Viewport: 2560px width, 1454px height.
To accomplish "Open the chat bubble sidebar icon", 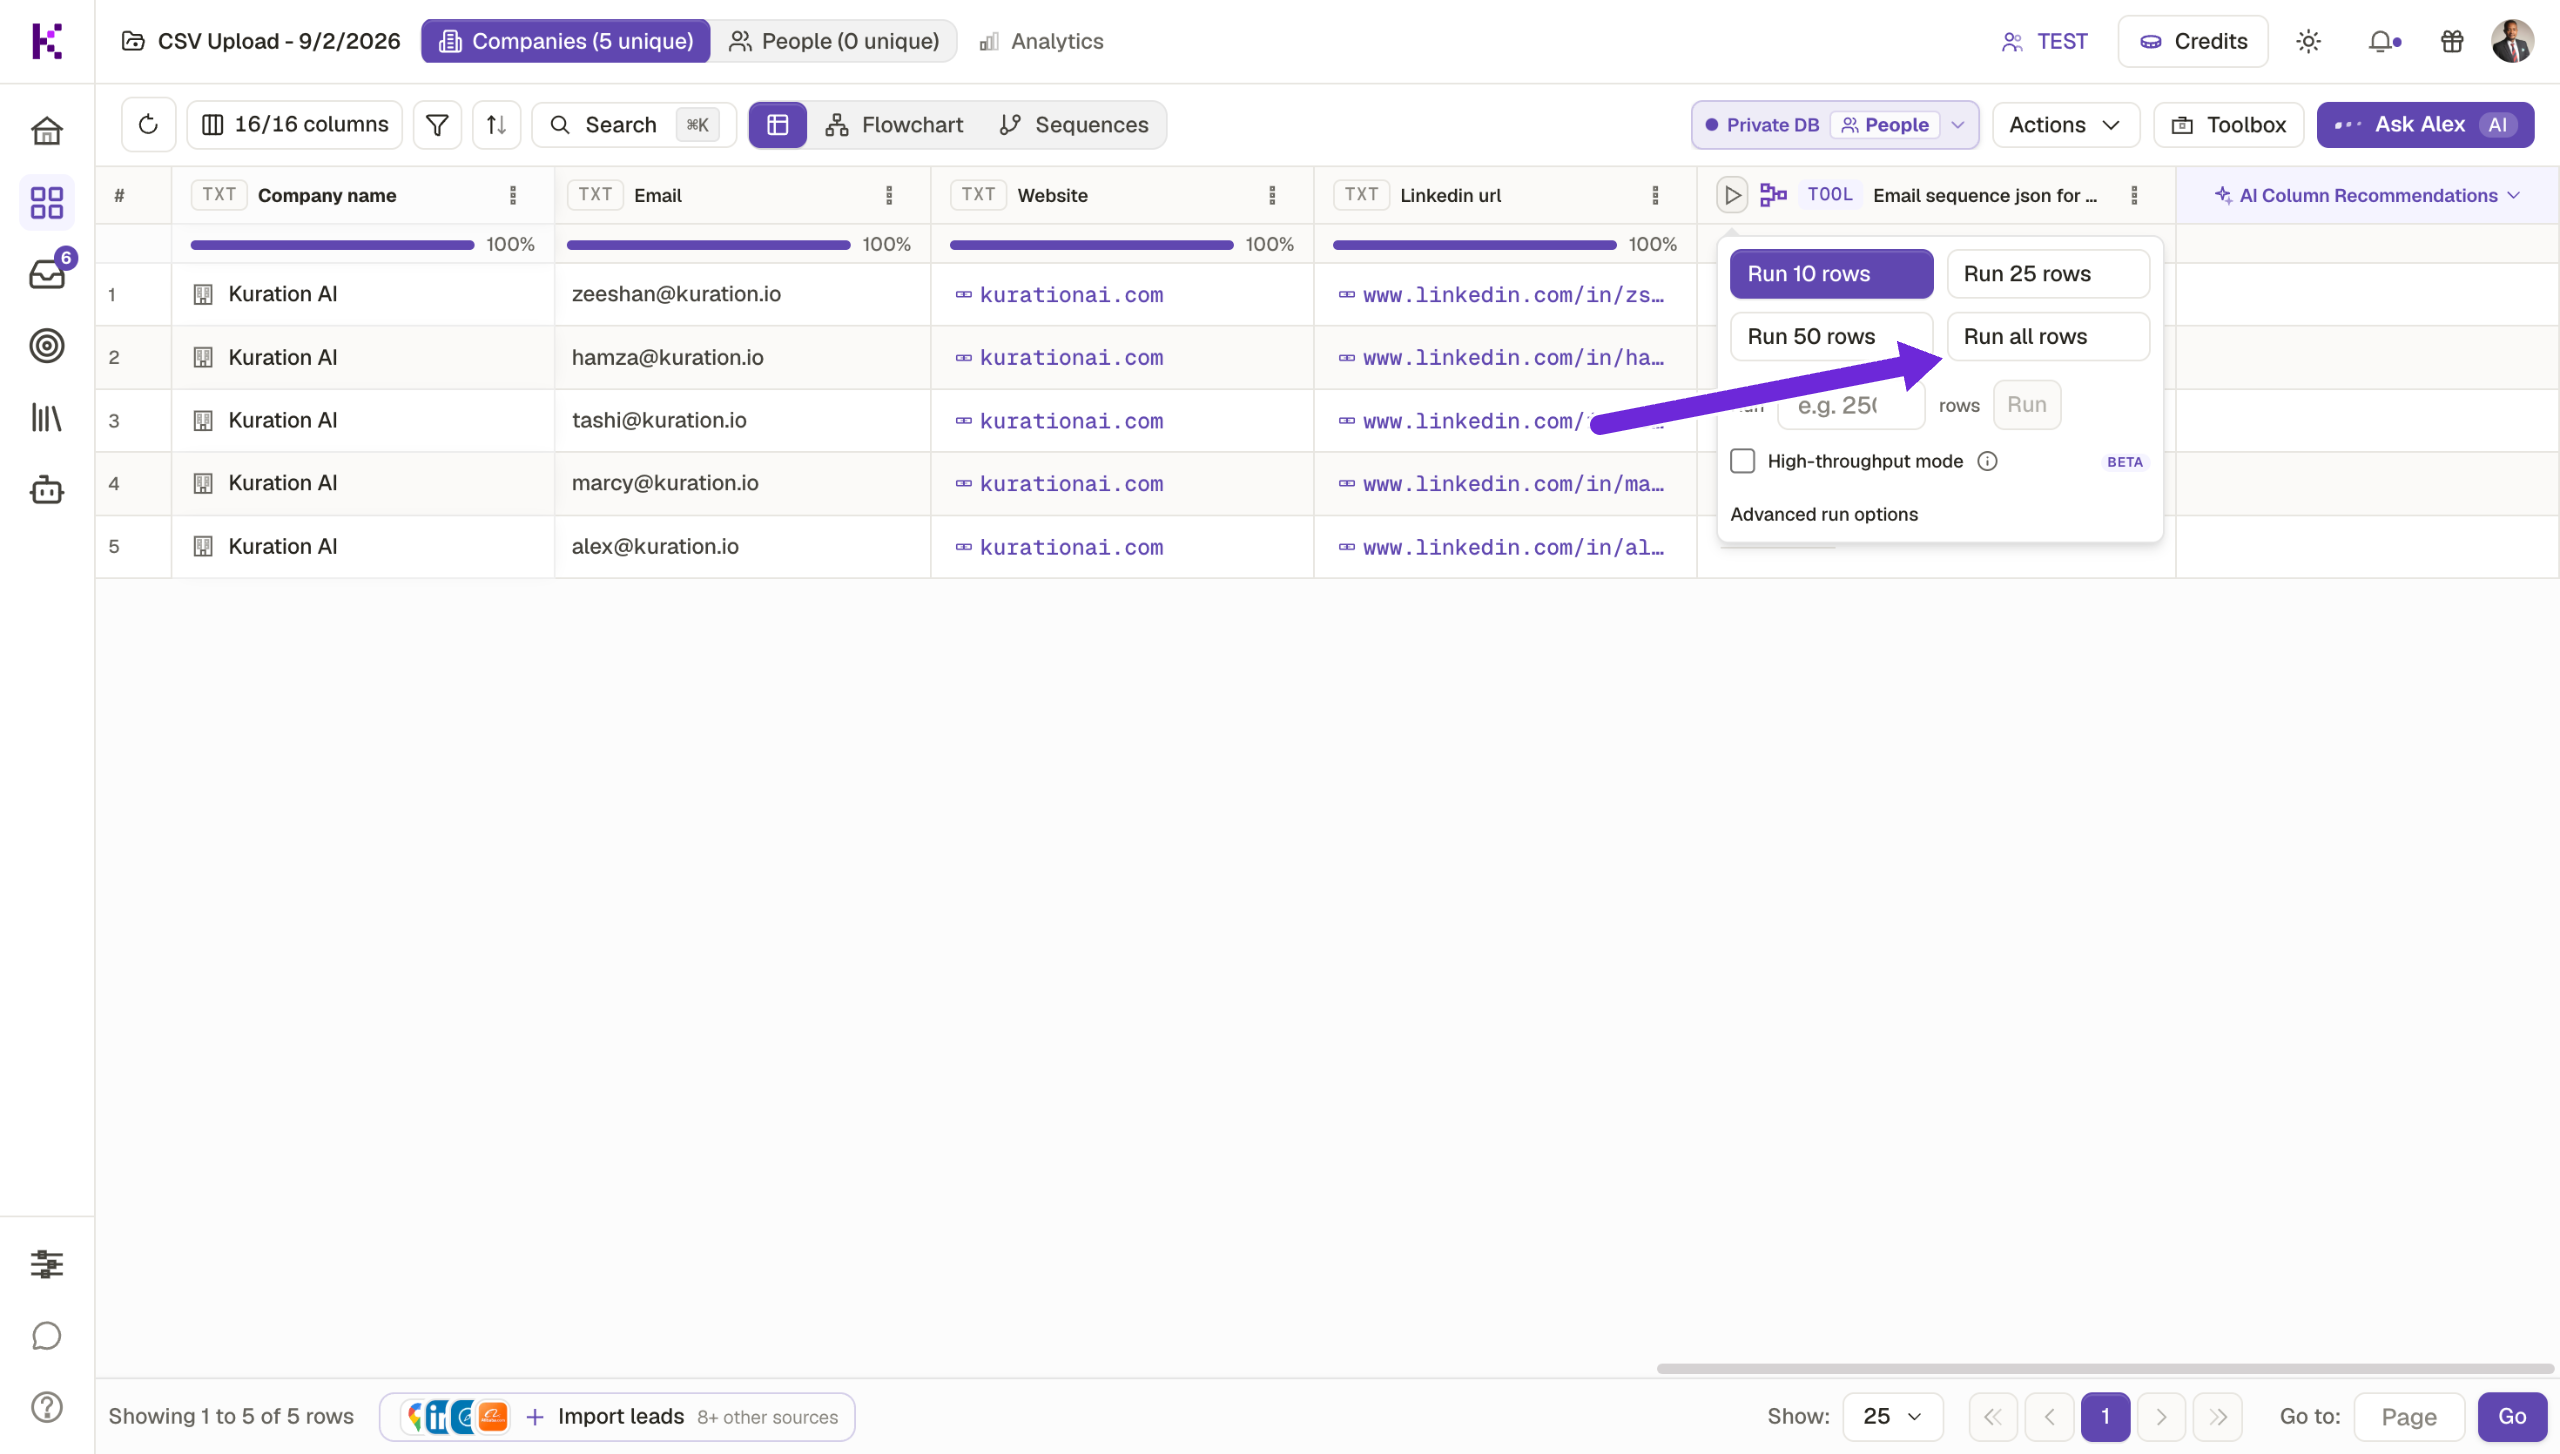I will (47, 1336).
